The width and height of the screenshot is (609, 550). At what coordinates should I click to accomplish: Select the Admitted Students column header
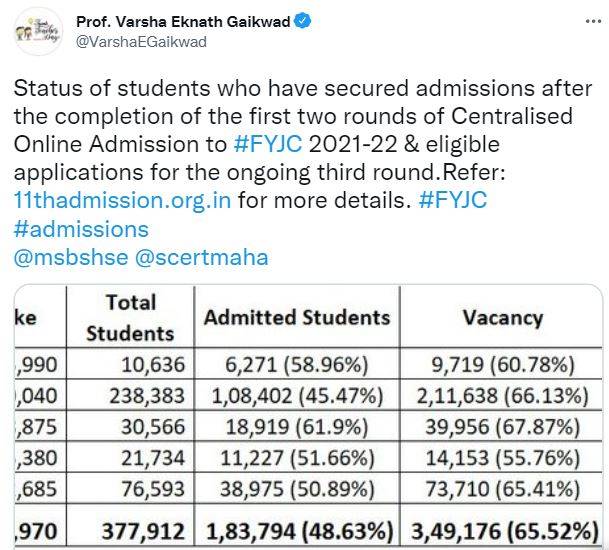[x=297, y=318]
